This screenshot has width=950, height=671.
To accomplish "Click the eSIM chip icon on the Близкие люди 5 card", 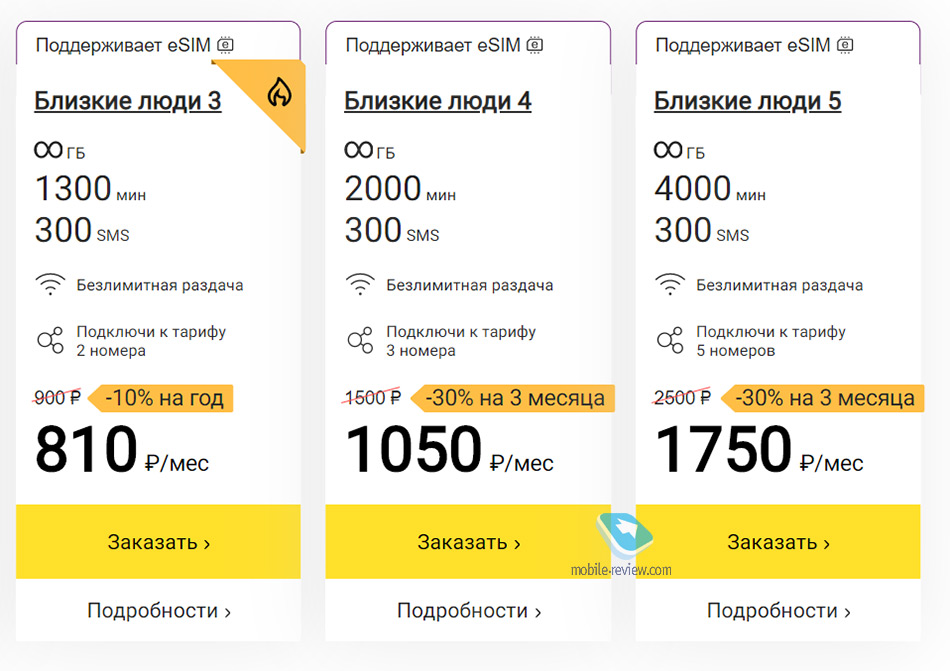I will tap(845, 45).
